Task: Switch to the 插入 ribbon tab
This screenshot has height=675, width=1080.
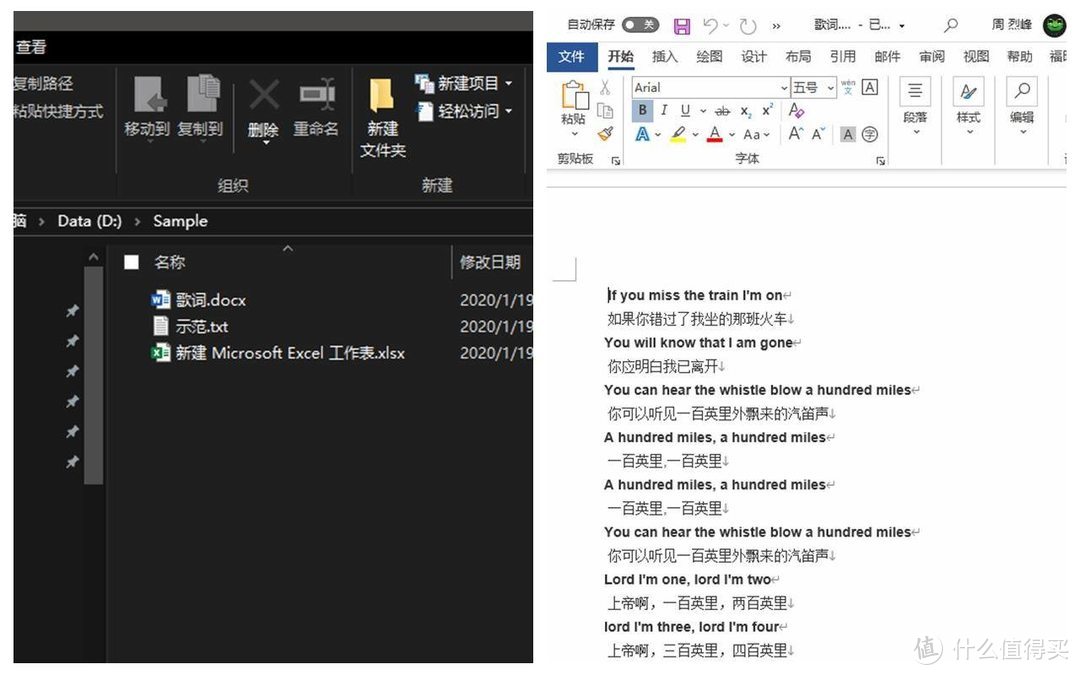Action: pos(665,56)
